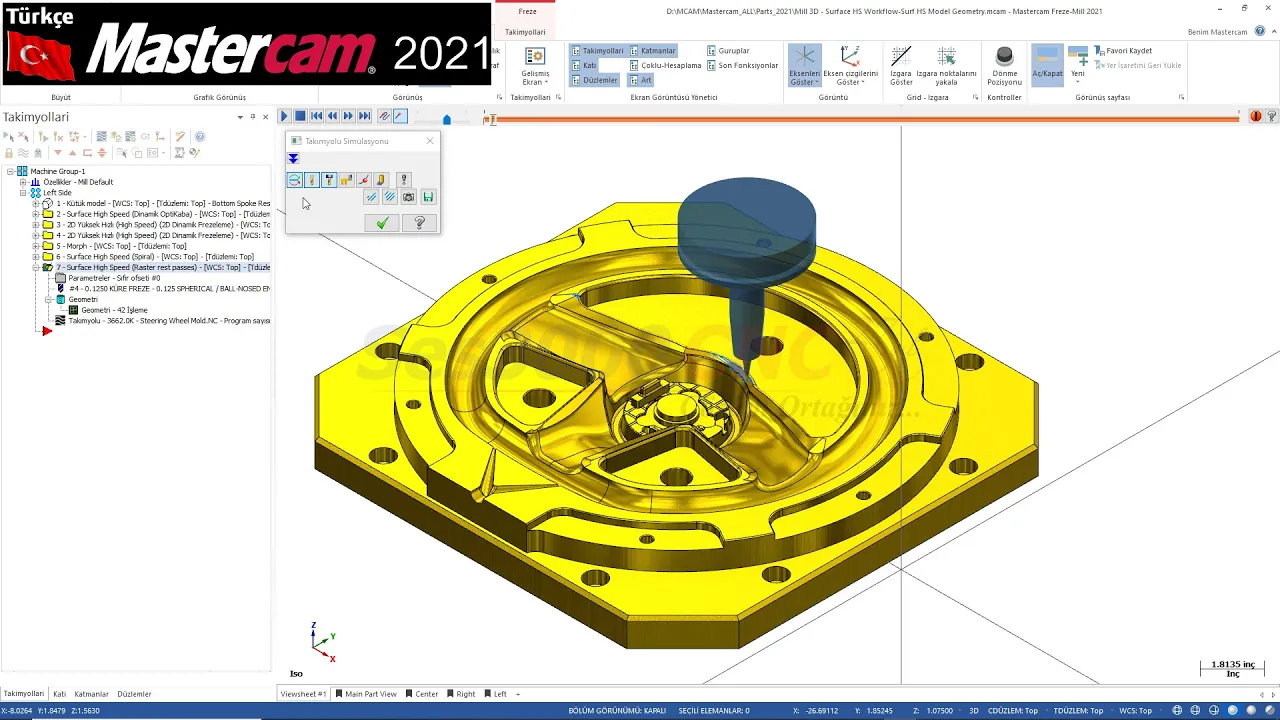Expand operation 2 Surface High Speed
The image size is (1280, 720).
pos(36,214)
